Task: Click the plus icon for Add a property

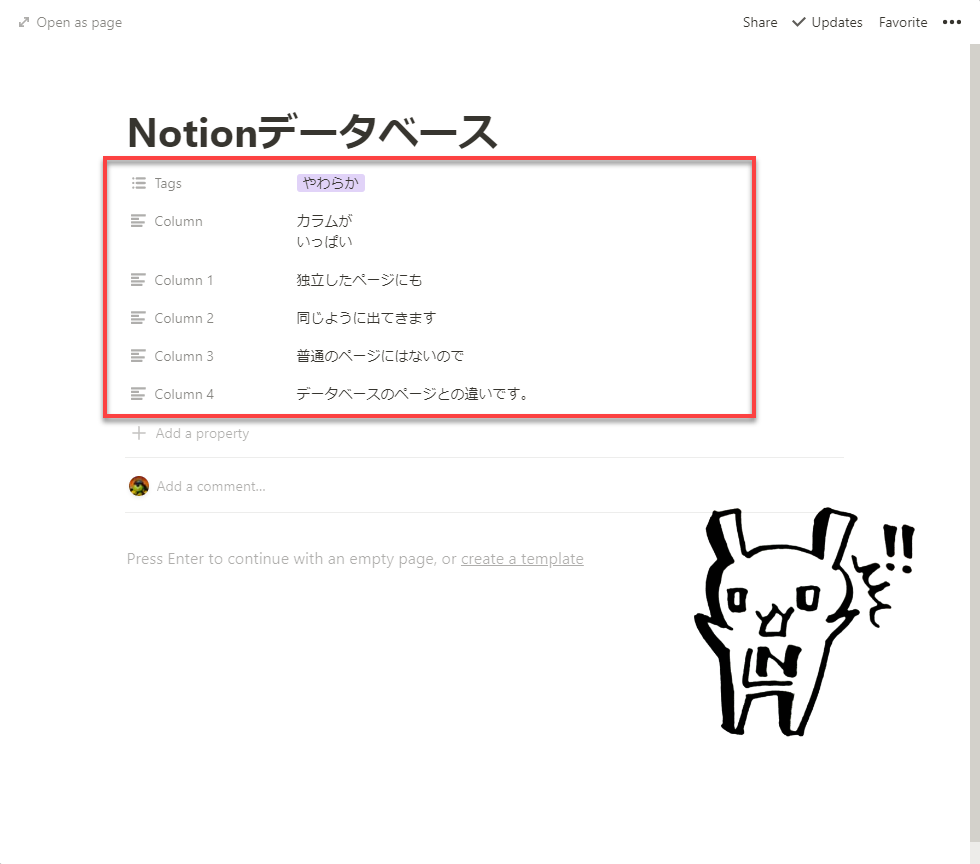Action: (x=139, y=433)
